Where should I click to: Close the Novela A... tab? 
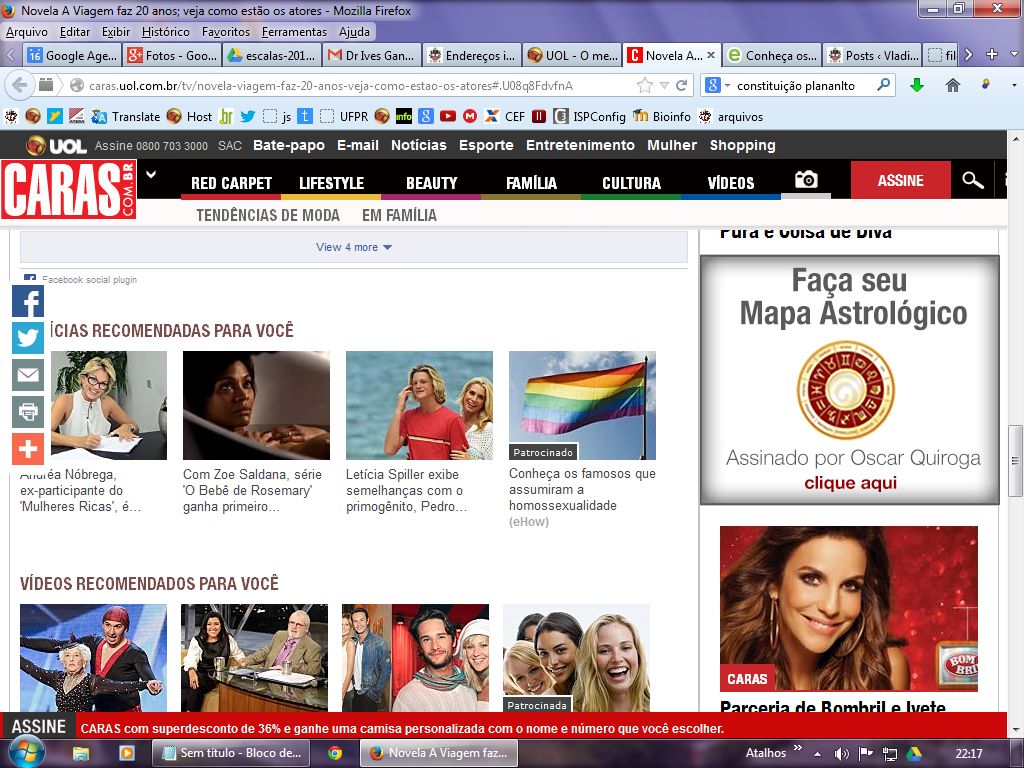tap(711, 56)
